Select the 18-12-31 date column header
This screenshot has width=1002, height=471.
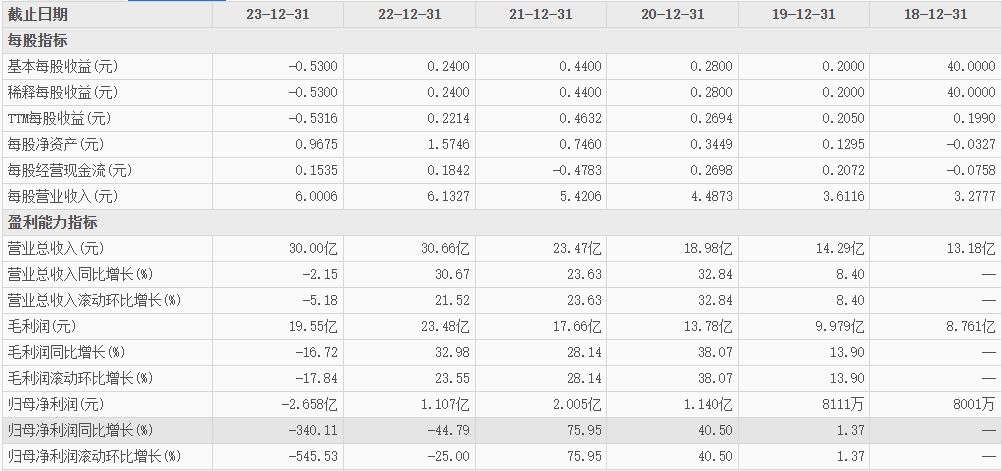click(x=936, y=14)
